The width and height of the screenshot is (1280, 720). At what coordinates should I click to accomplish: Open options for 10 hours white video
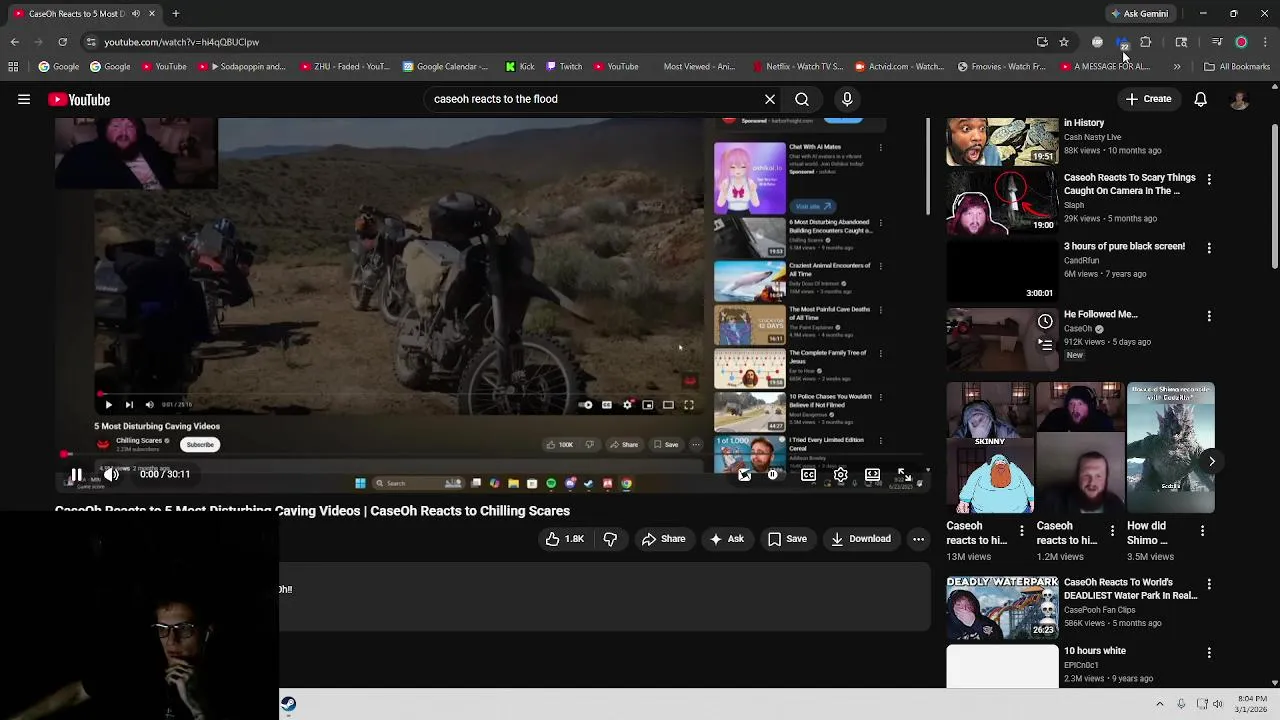pyautogui.click(x=1209, y=652)
